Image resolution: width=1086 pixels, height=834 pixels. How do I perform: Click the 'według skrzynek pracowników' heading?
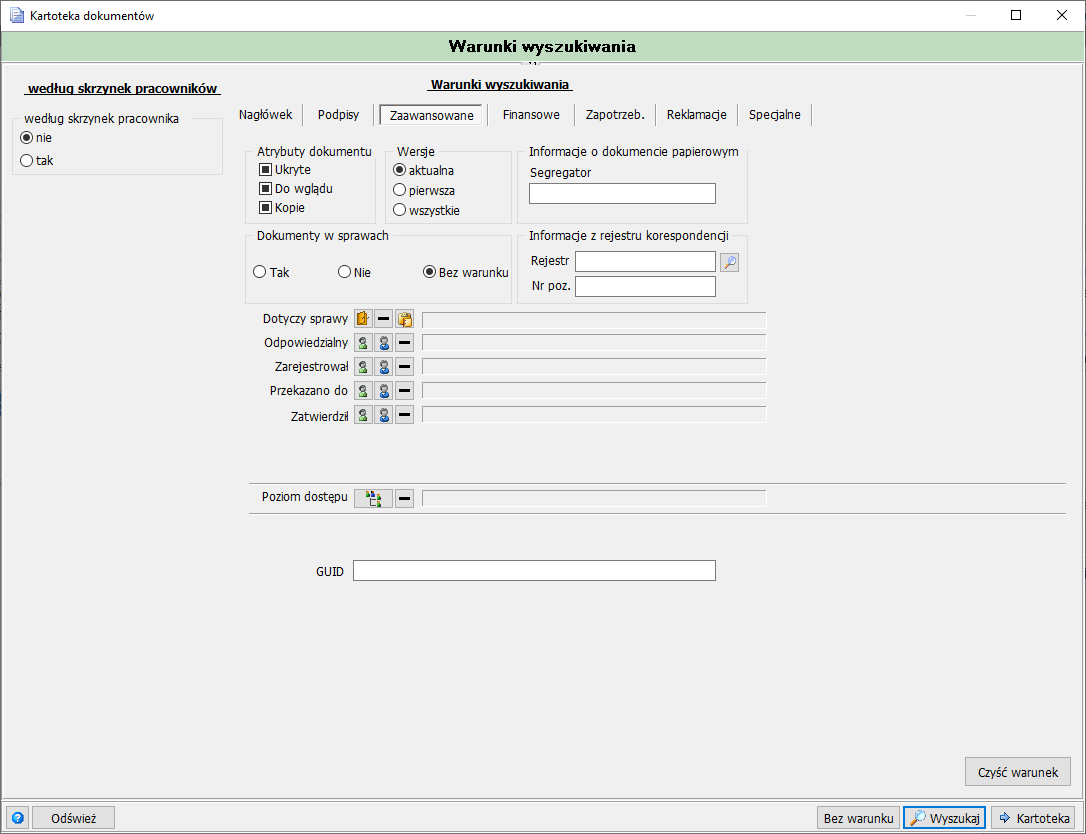coord(123,89)
